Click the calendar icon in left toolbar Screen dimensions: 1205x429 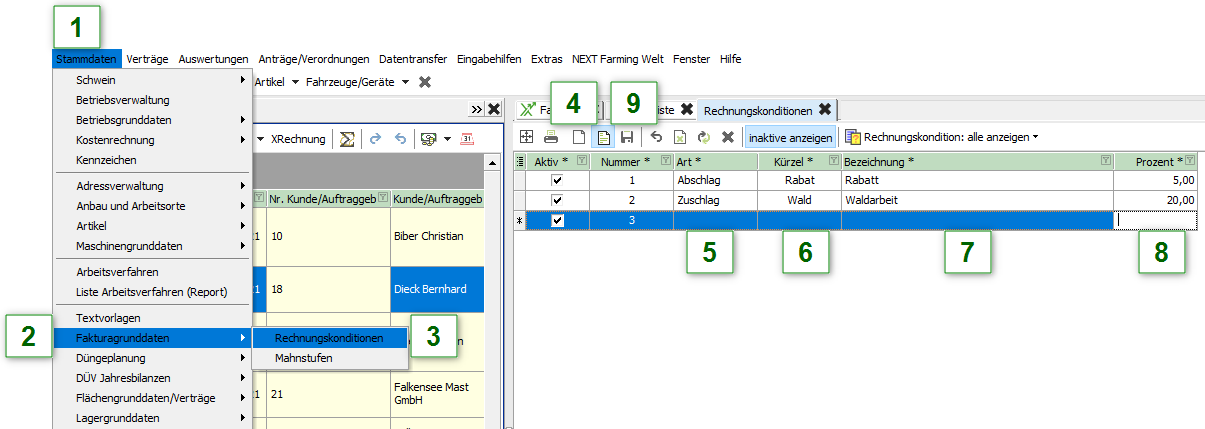pyautogui.click(x=466, y=138)
